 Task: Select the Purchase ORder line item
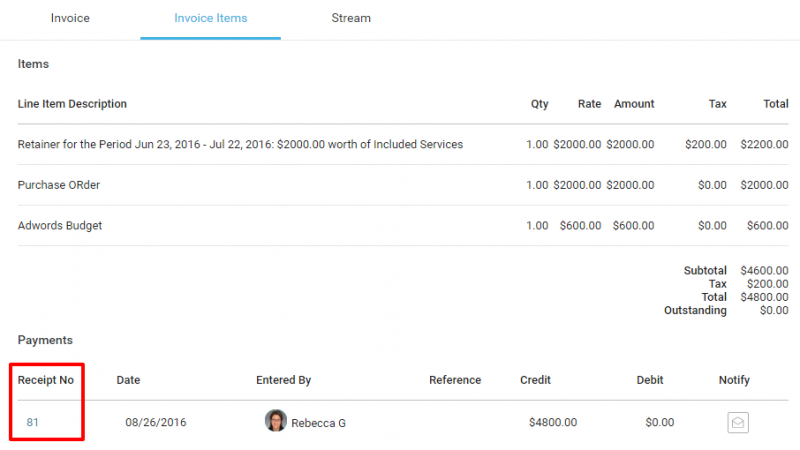pos(59,186)
